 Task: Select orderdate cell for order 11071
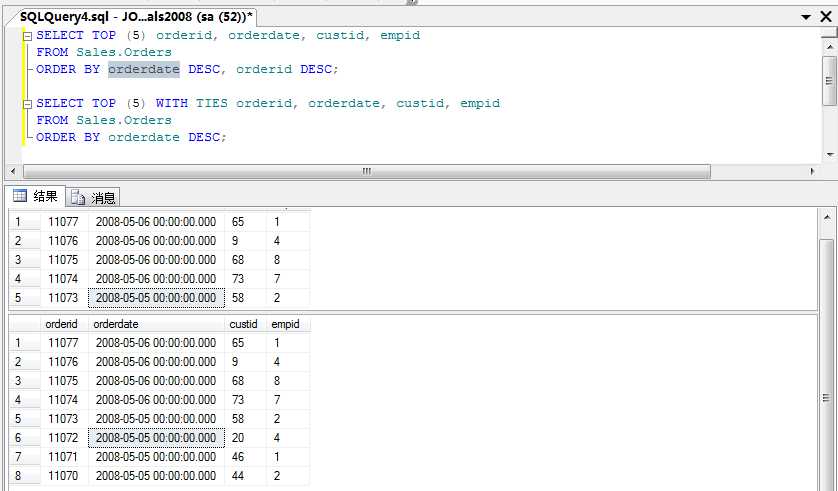(157, 457)
